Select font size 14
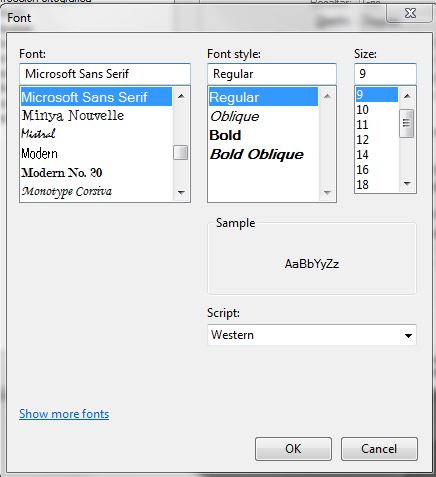 point(377,155)
